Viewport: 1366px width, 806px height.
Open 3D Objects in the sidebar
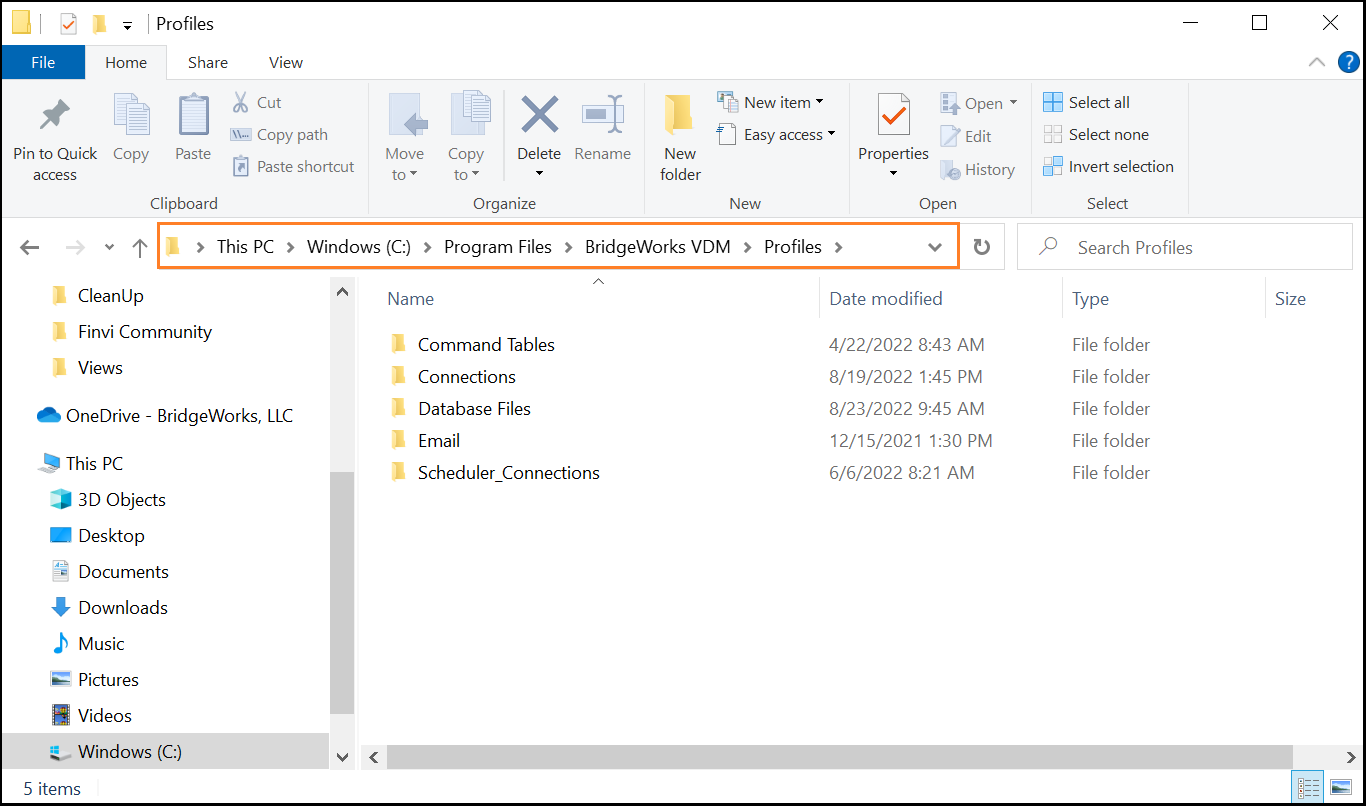122,499
